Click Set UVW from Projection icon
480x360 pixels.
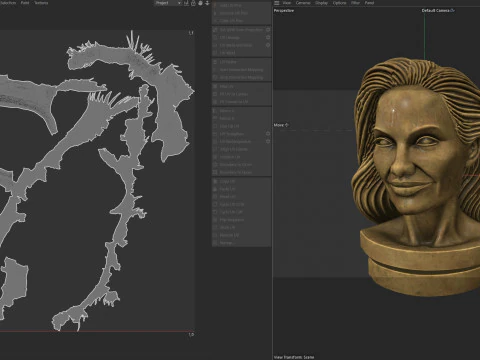click(x=215, y=30)
